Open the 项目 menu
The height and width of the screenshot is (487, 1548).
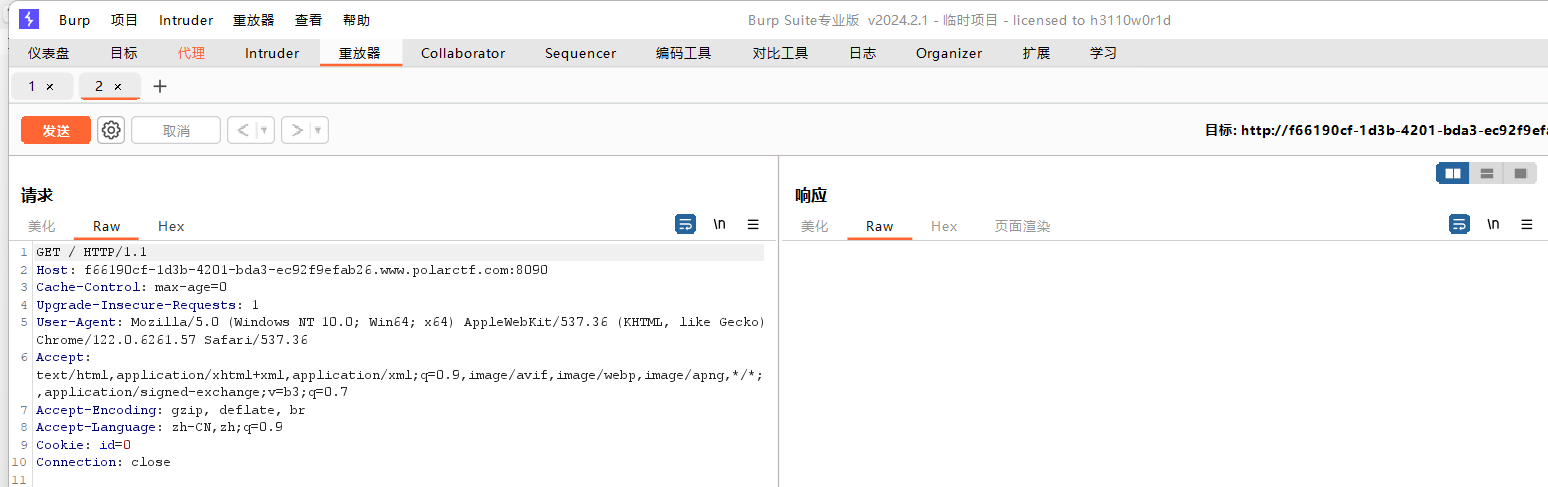[124, 20]
